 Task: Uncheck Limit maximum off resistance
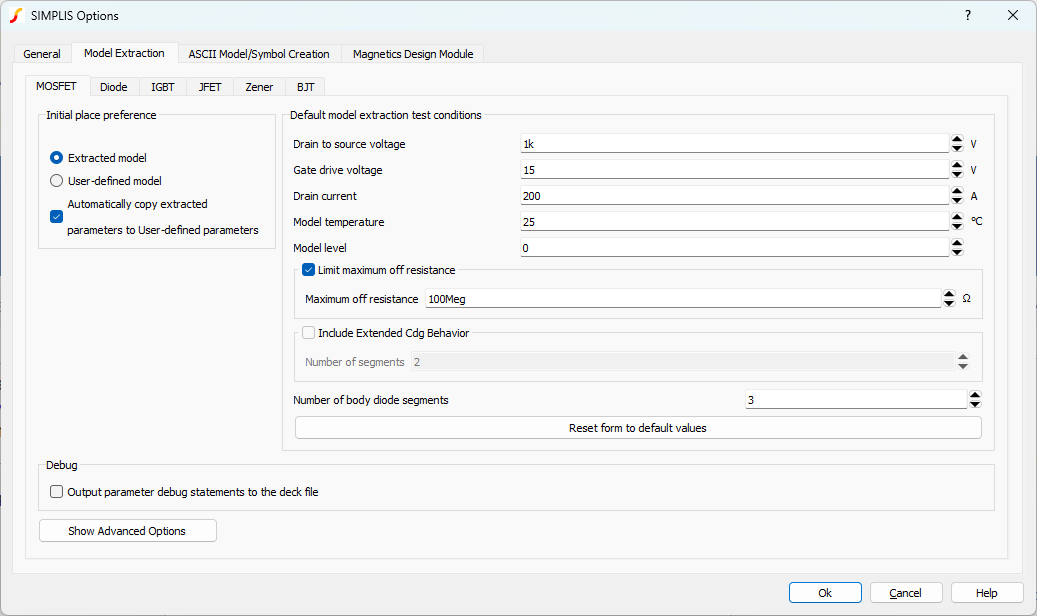[309, 270]
